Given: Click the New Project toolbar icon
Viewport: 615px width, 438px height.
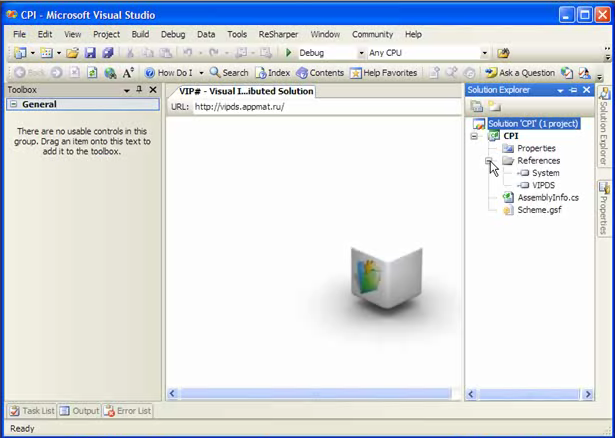Looking at the screenshot, I should tap(20, 53).
